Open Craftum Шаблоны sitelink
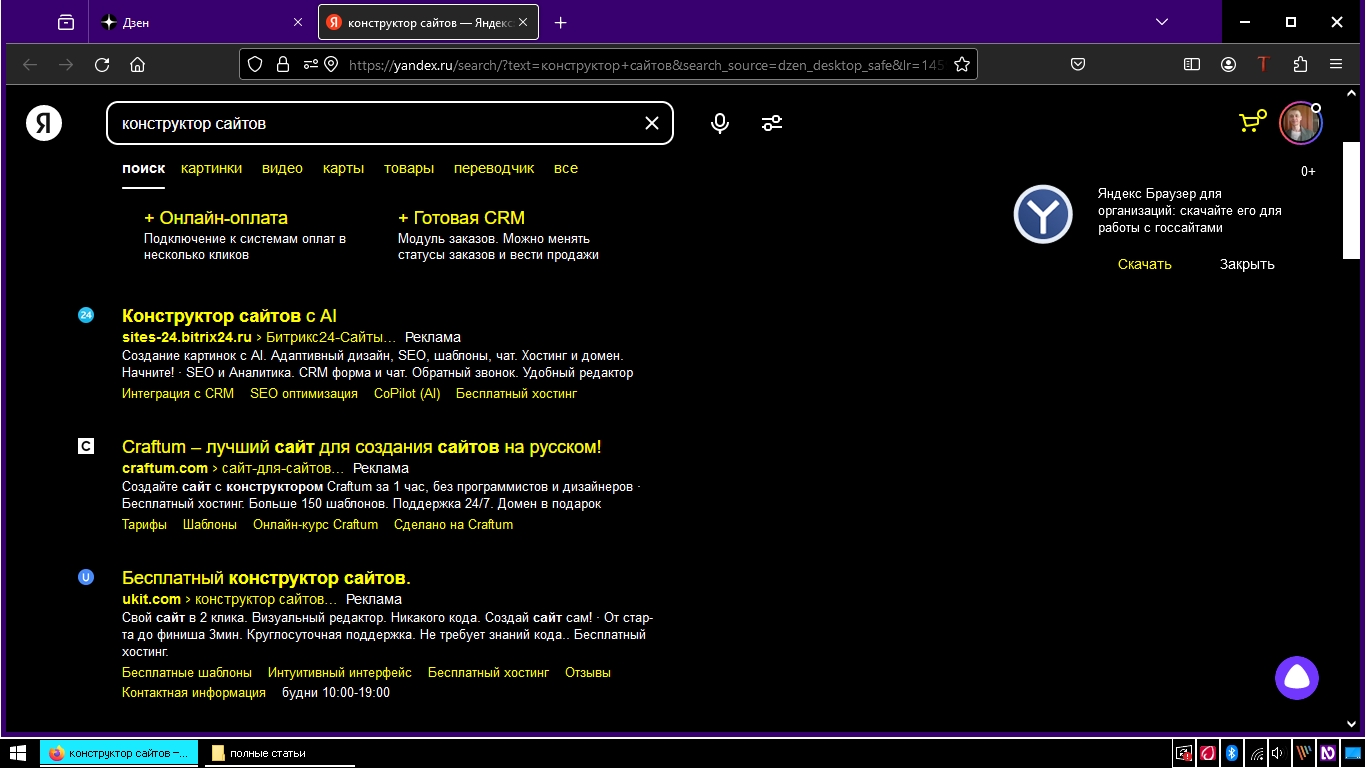 click(210, 524)
